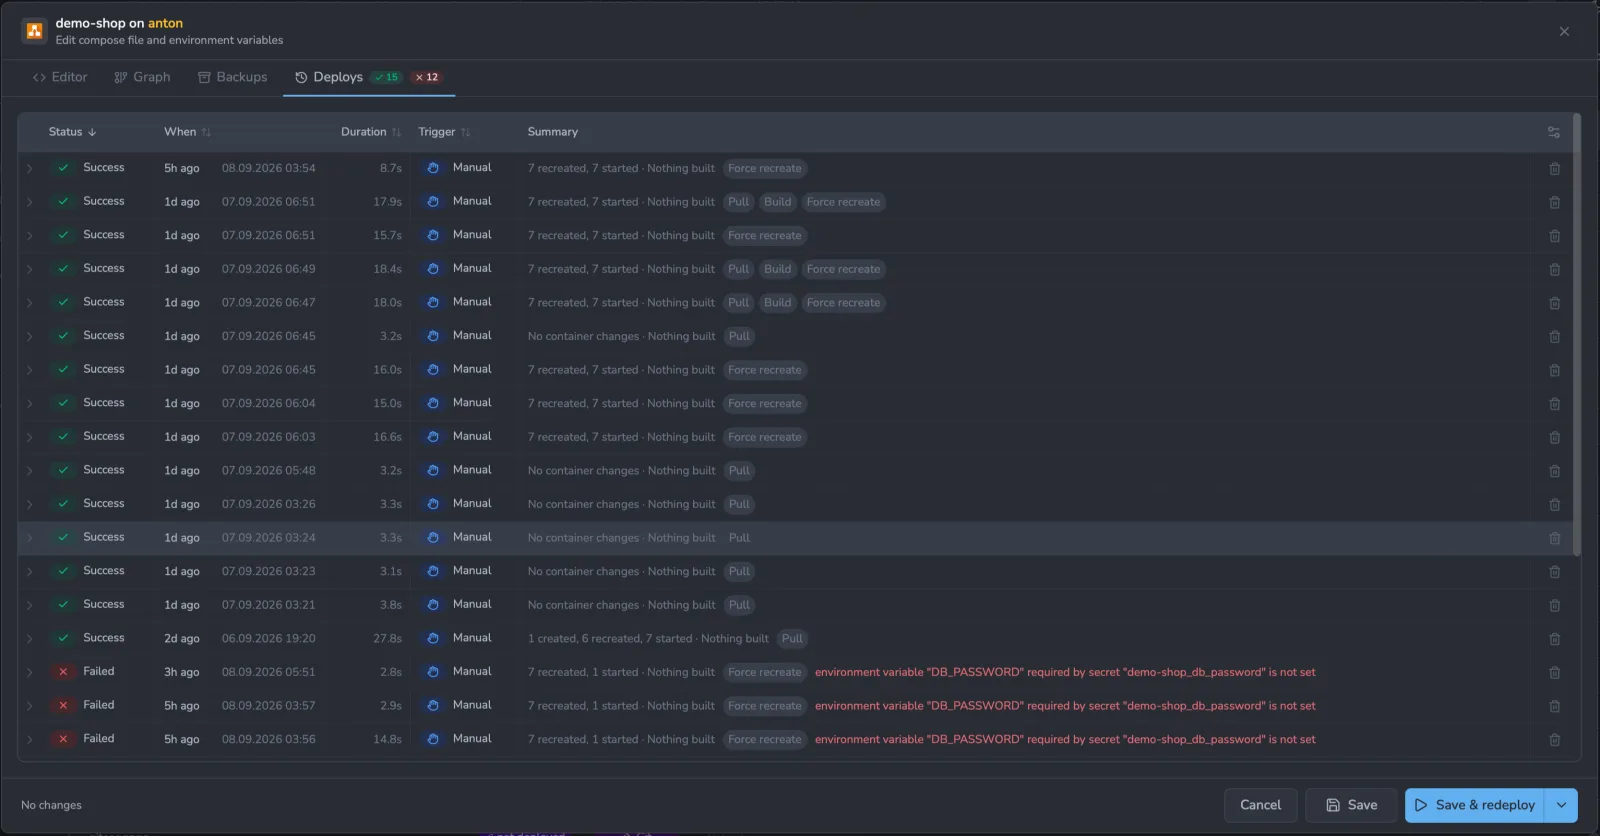Delete the deploy from 08.09.2026 03:54
The width and height of the screenshot is (1600, 836).
pyautogui.click(x=1554, y=169)
